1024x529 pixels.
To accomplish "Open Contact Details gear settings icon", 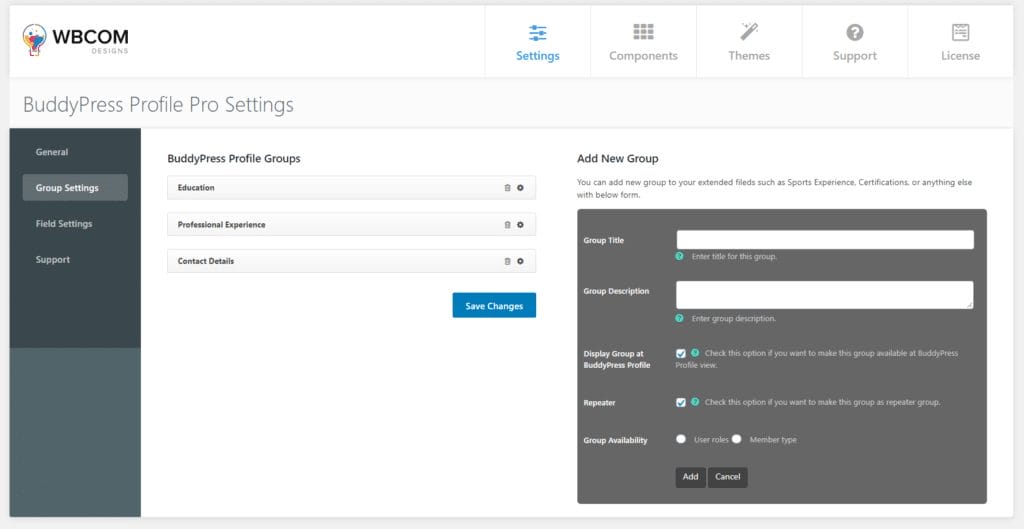I will click(520, 261).
